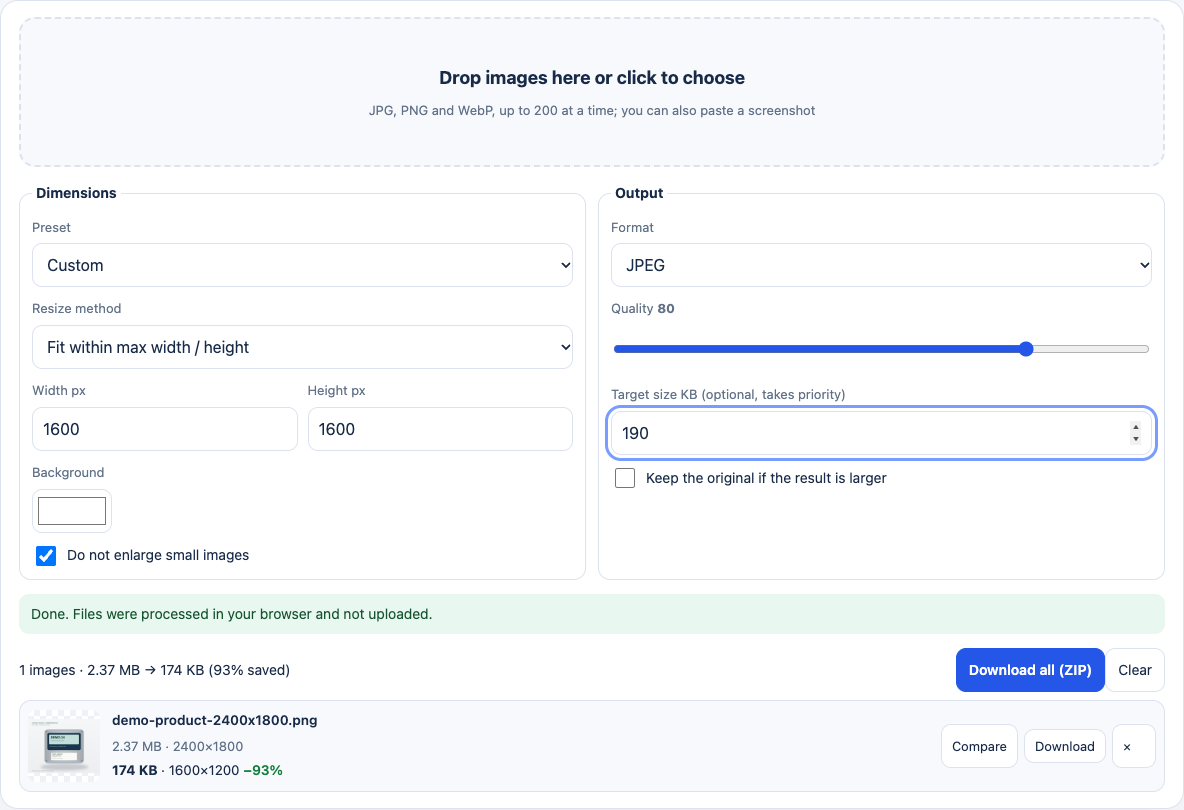
Task: Click the "Dimensions" section heading
Action: pyautogui.click(x=76, y=193)
